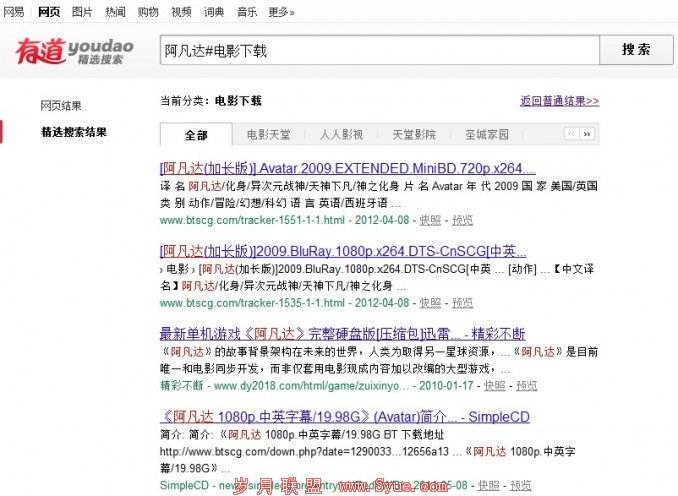Click the 搜索 search button
This screenshot has height=496, width=678.
tap(636, 50)
